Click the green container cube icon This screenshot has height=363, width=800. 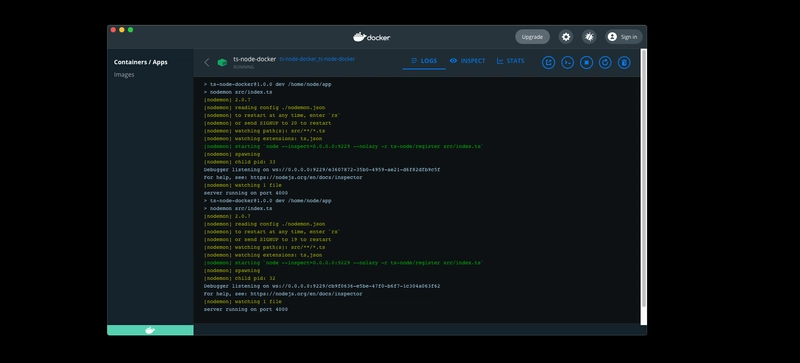(222, 62)
